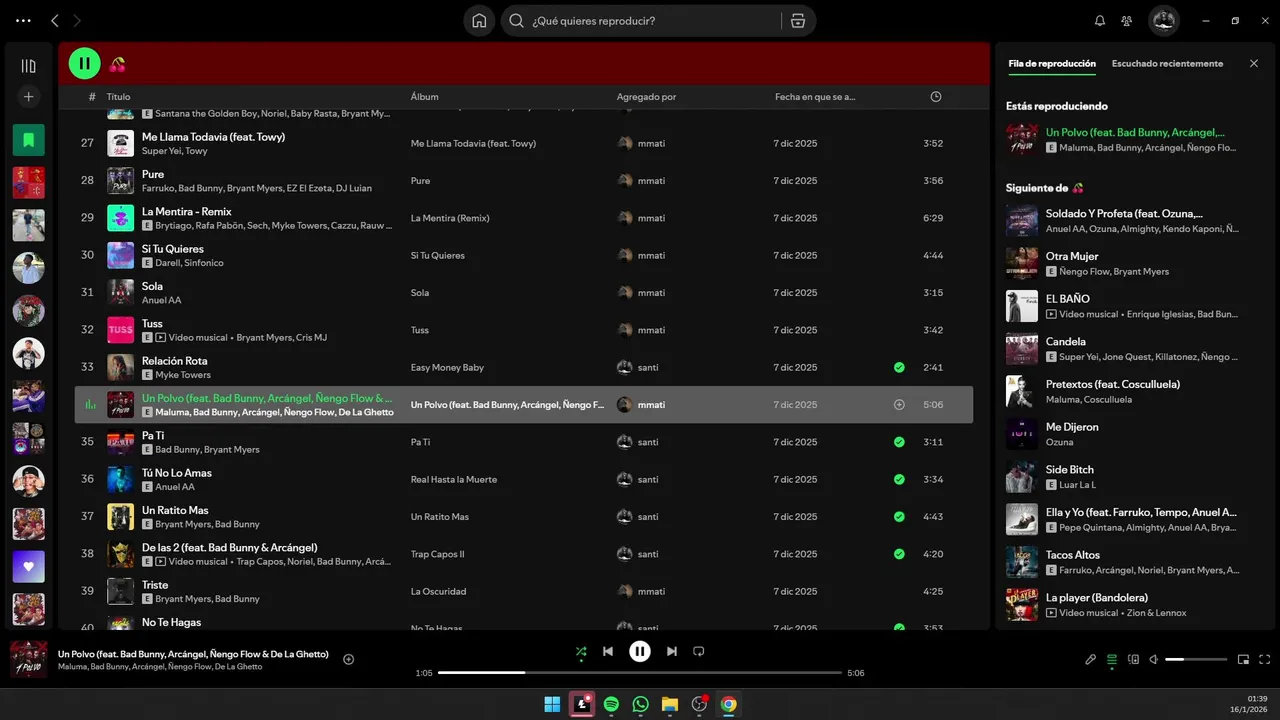This screenshot has height=720, width=1280.
Task: Open the lyrics microphone icon
Action: [1091, 660]
